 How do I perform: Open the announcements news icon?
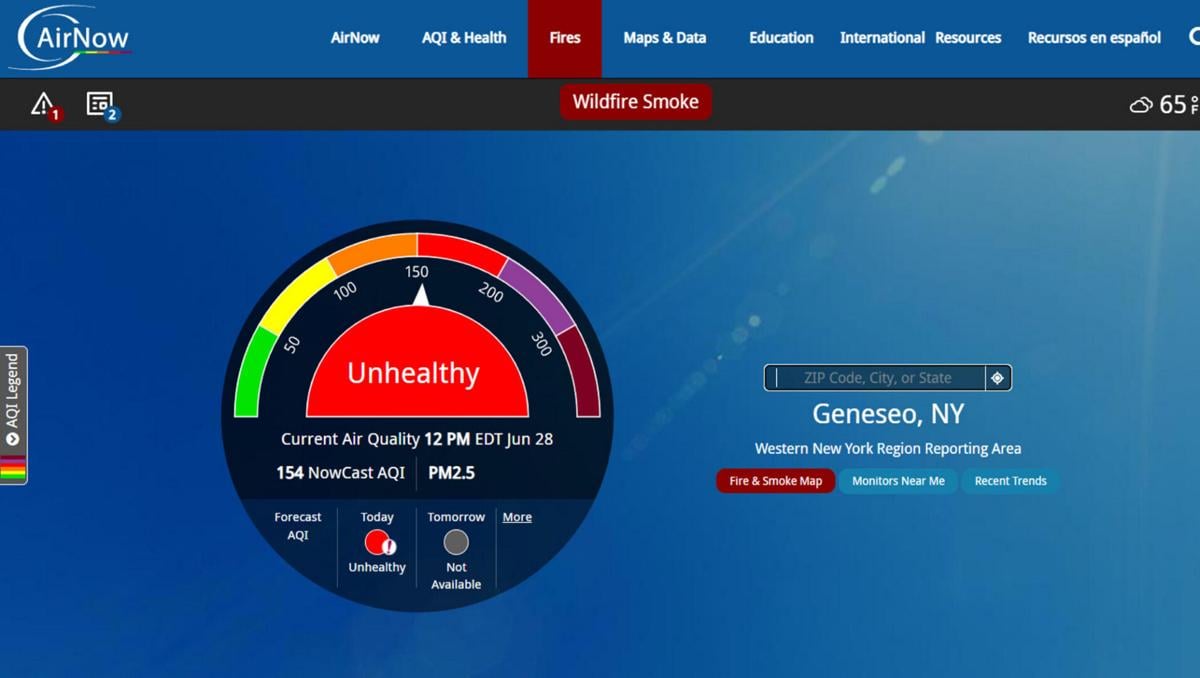tap(102, 104)
